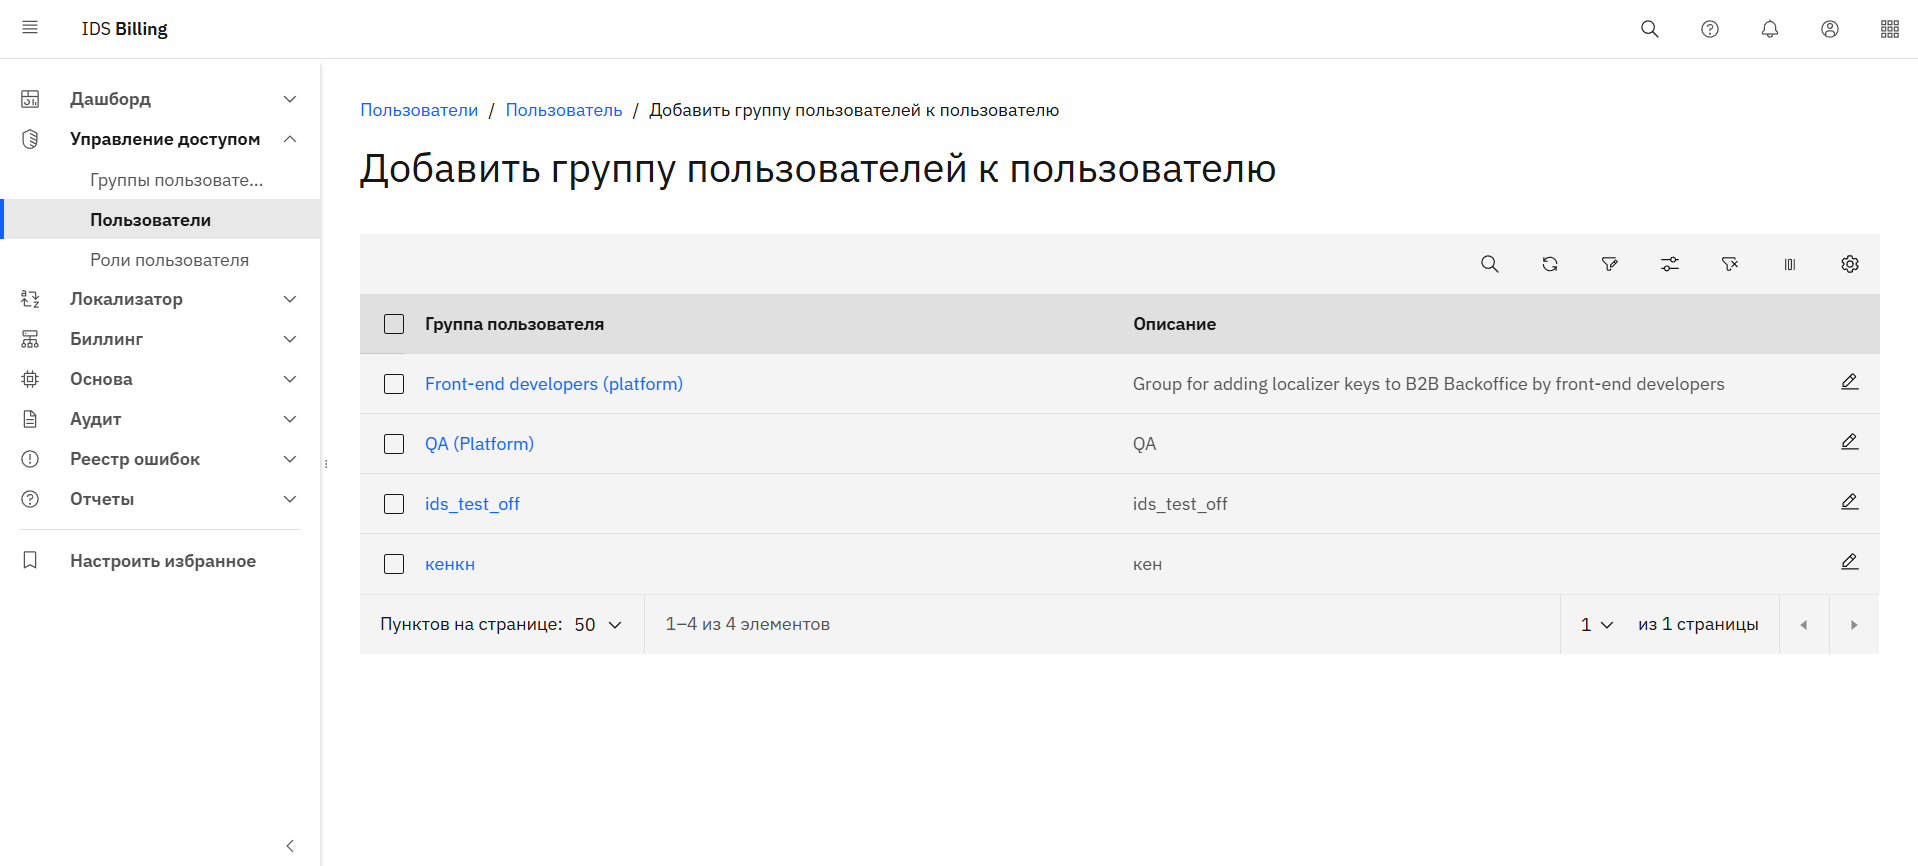
Task: Collapse the Управление доступом section
Action: click(289, 139)
